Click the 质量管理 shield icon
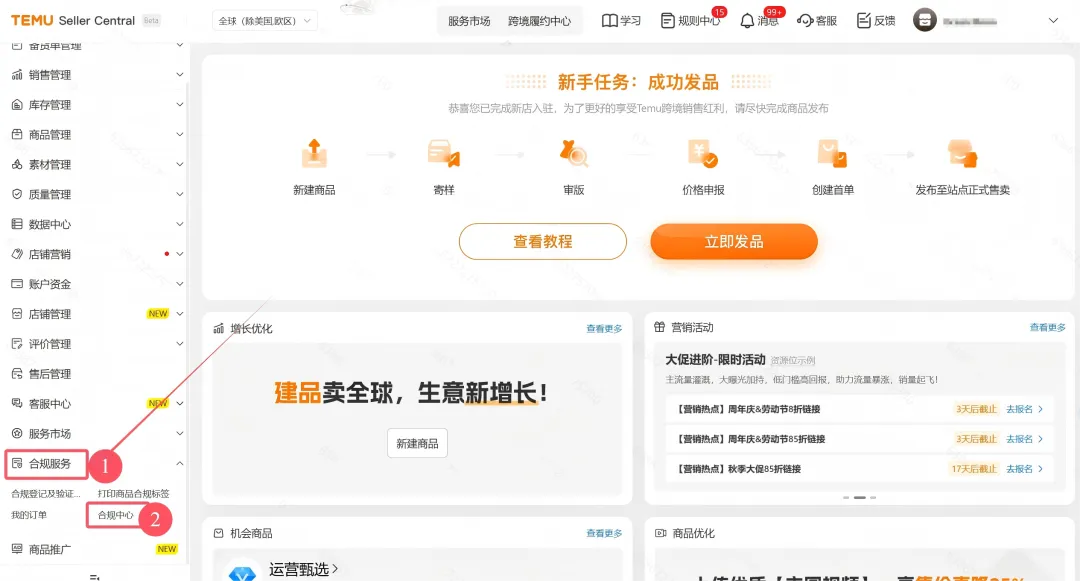The width and height of the screenshot is (1080, 581). coord(17,194)
